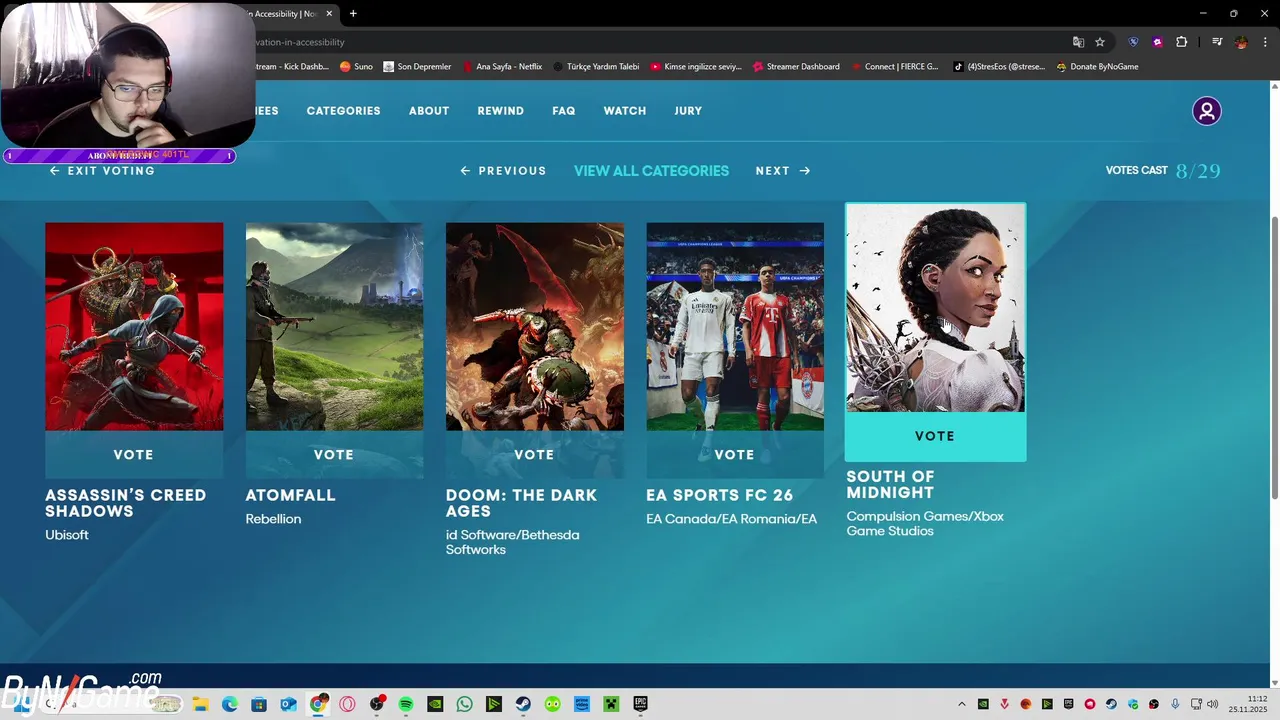
Task: Open File Explorer from the taskbar
Action: 200,704
